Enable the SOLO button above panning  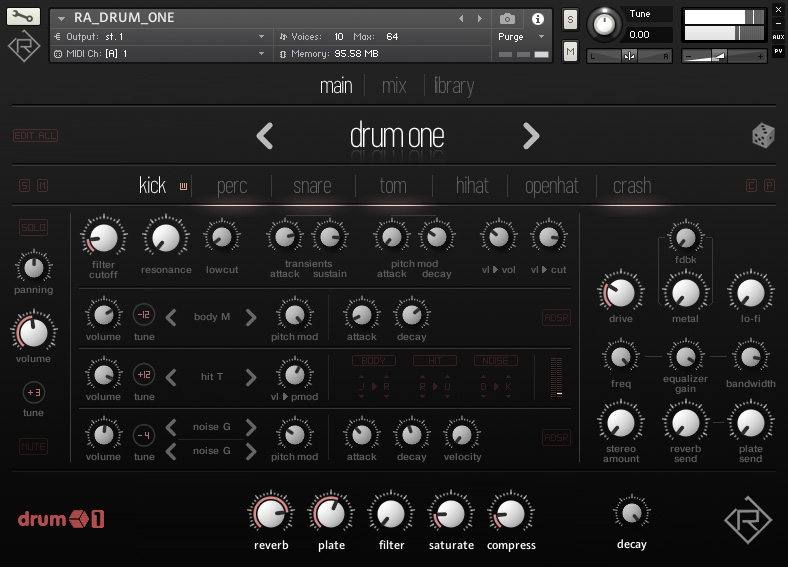pos(33,227)
